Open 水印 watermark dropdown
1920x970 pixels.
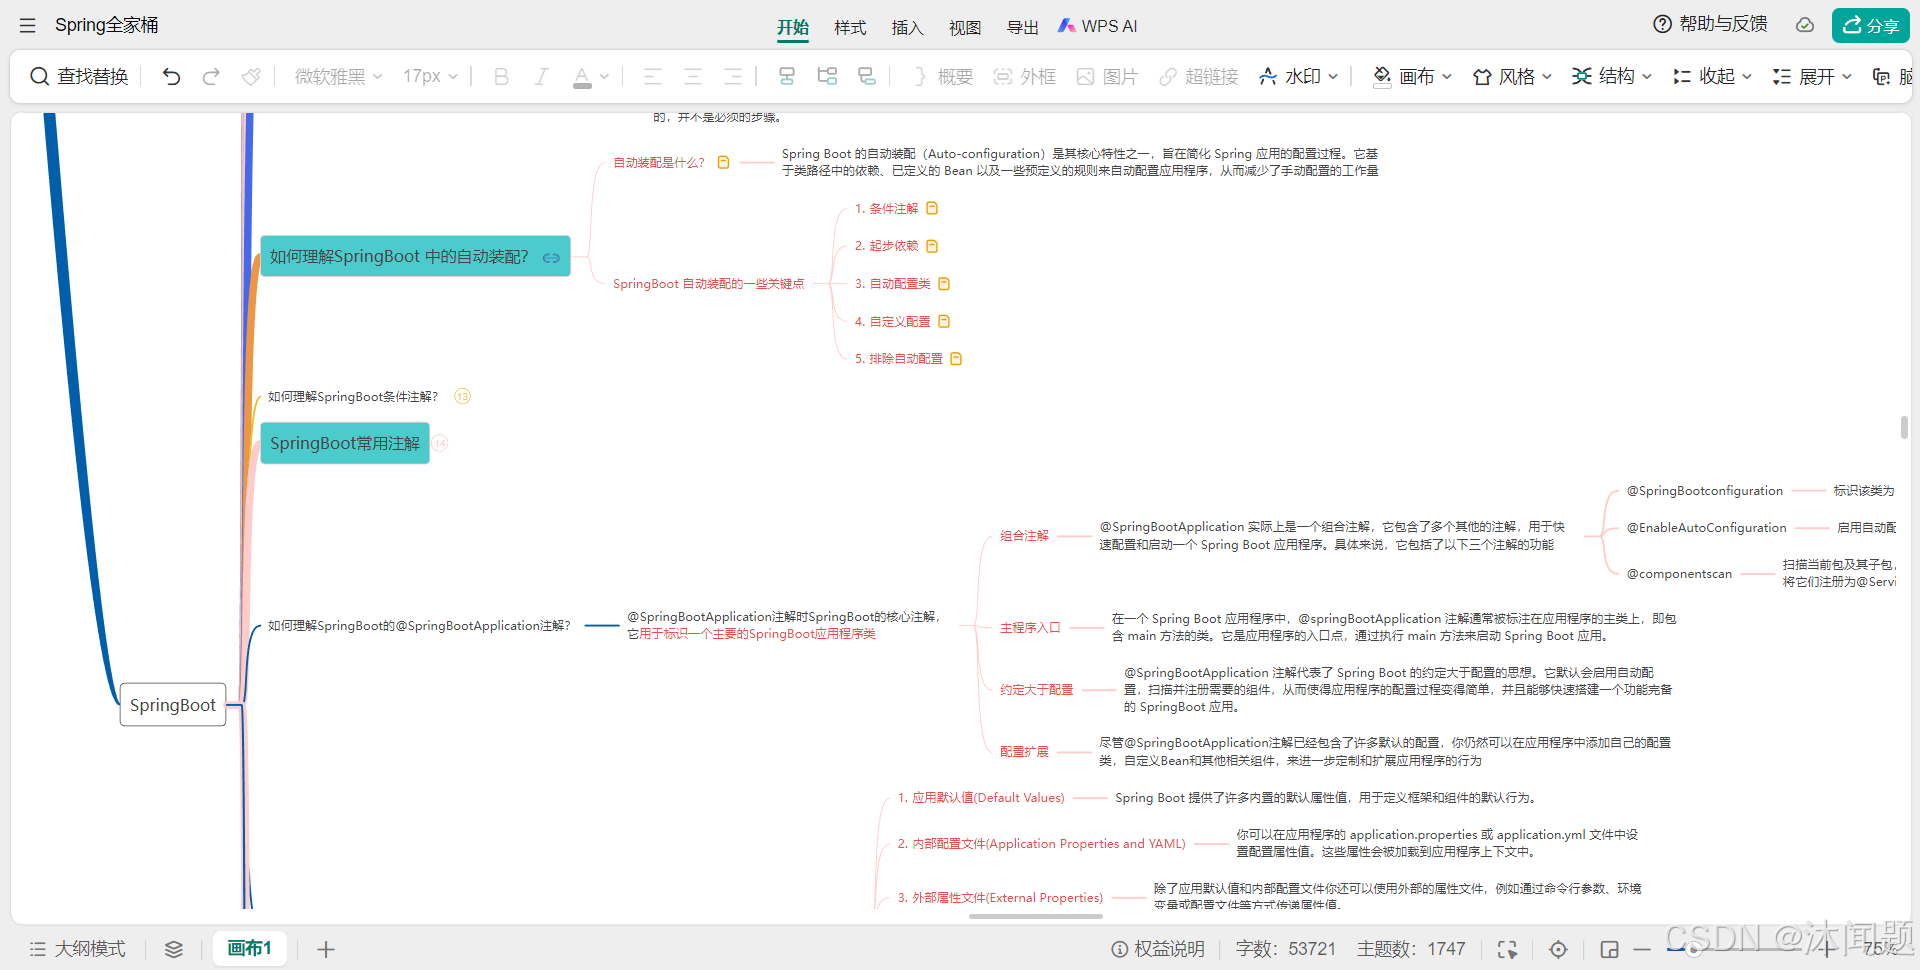pyautogui.click(x=1298, y=76)
